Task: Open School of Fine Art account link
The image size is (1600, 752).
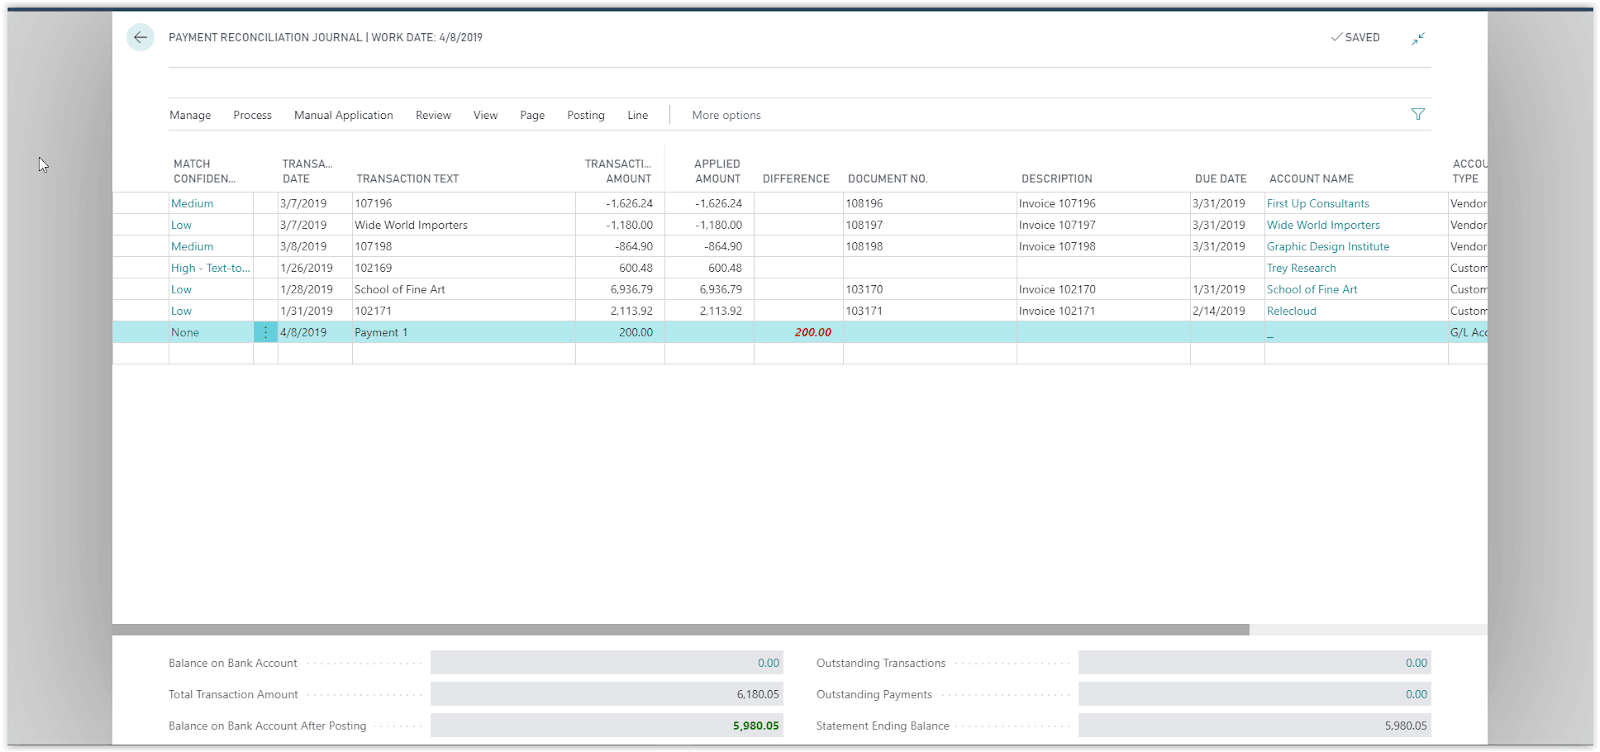Action: (x=1312, y=289)
